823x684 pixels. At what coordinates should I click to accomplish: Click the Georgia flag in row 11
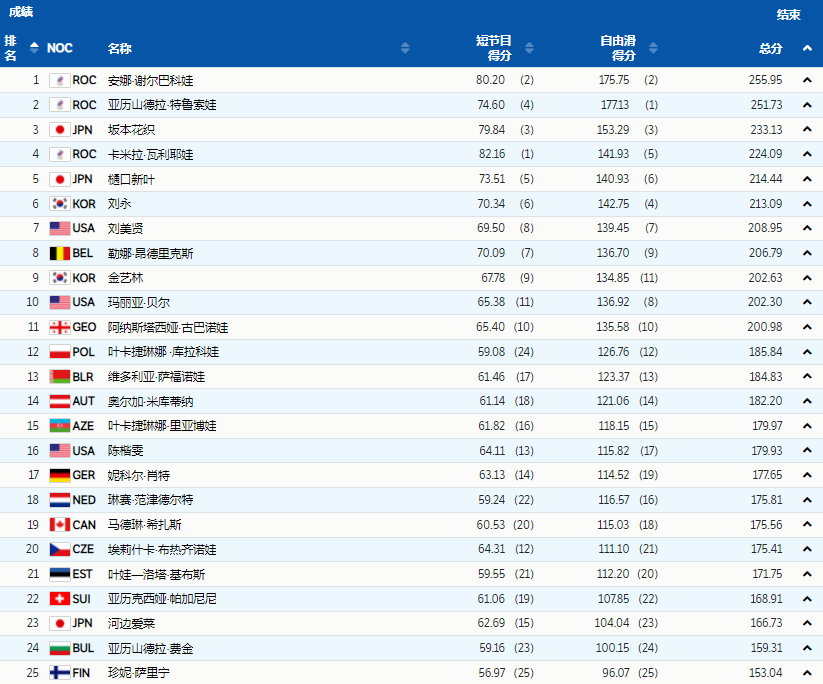click(60, 328)
